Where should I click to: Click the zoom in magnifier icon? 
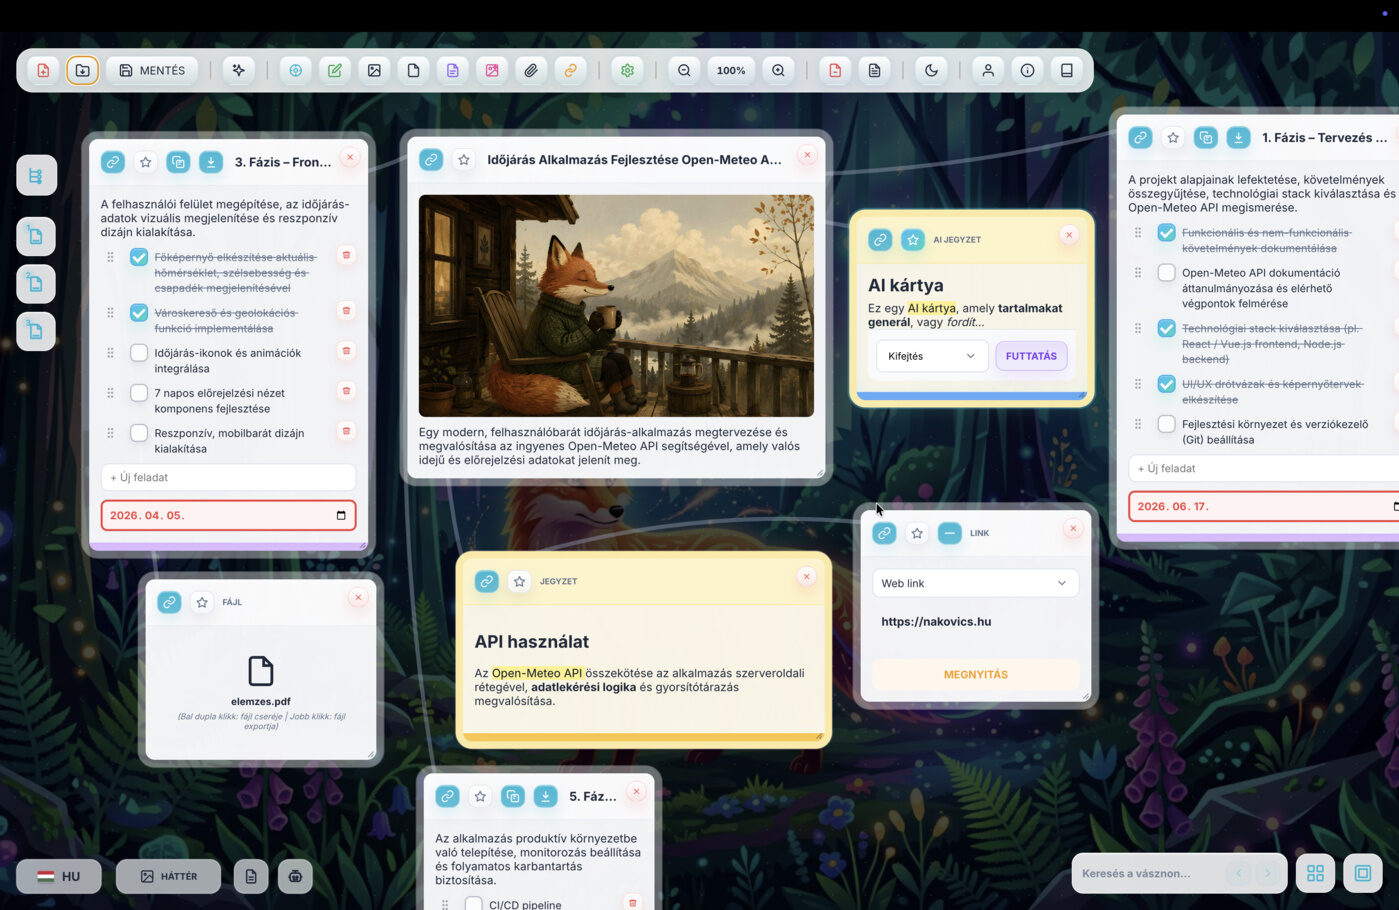pos(778,70)
